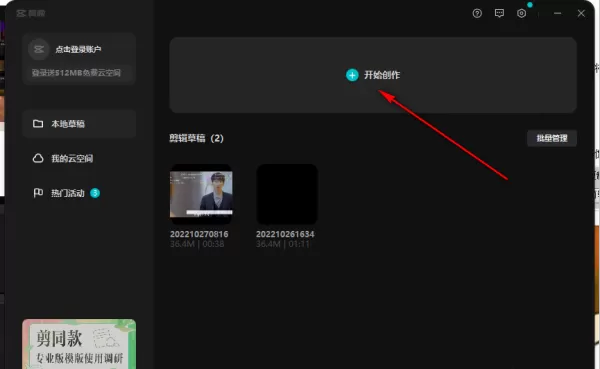Viewport: 600px width, 369px height.
Task: Click the flag icon beside 热门活动
Action: click(38, 193)
